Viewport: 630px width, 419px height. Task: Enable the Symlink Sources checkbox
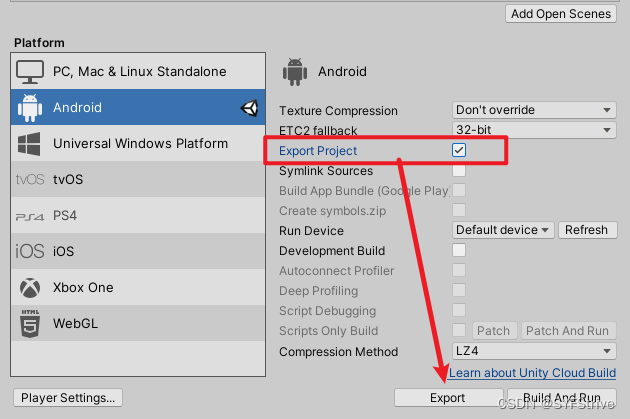pos(459,170)
